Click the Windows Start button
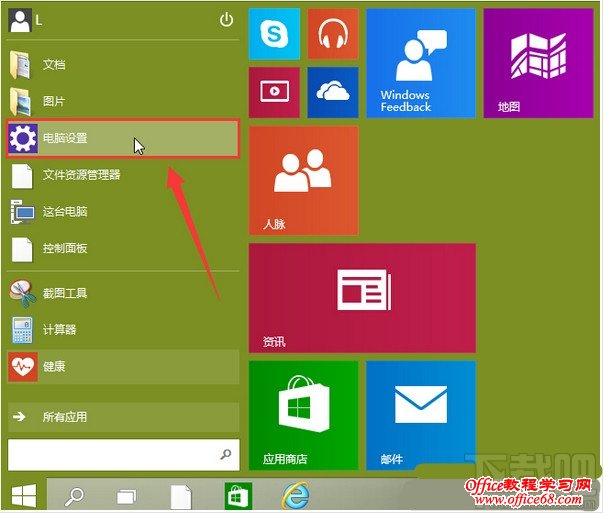The height and width of the screenshot is (514, 604). click(24, 496)
